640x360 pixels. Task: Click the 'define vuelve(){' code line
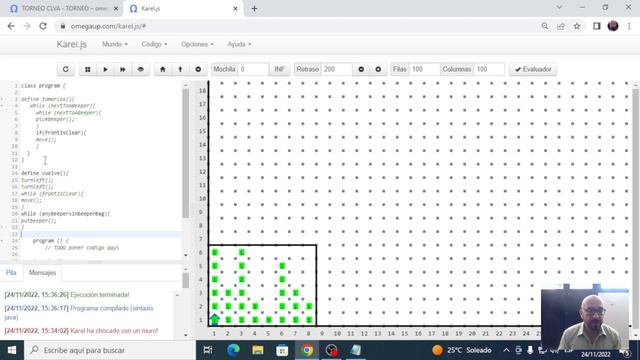(x=45, y=173)
